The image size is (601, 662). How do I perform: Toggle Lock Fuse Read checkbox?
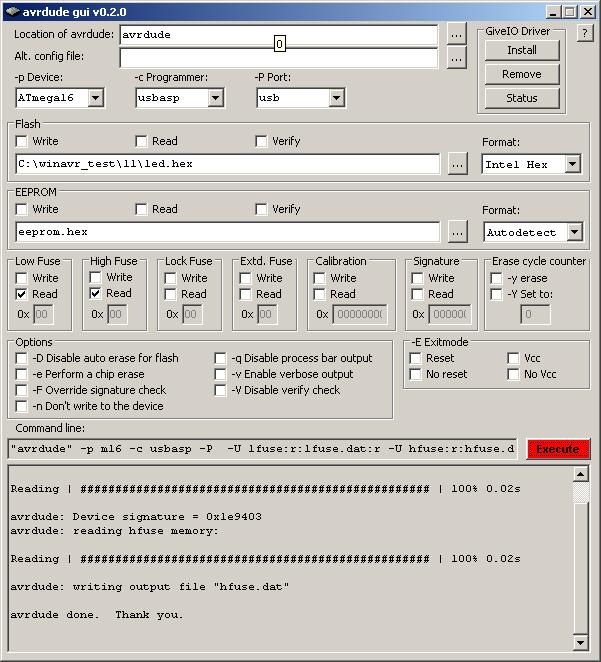point(170,294)
